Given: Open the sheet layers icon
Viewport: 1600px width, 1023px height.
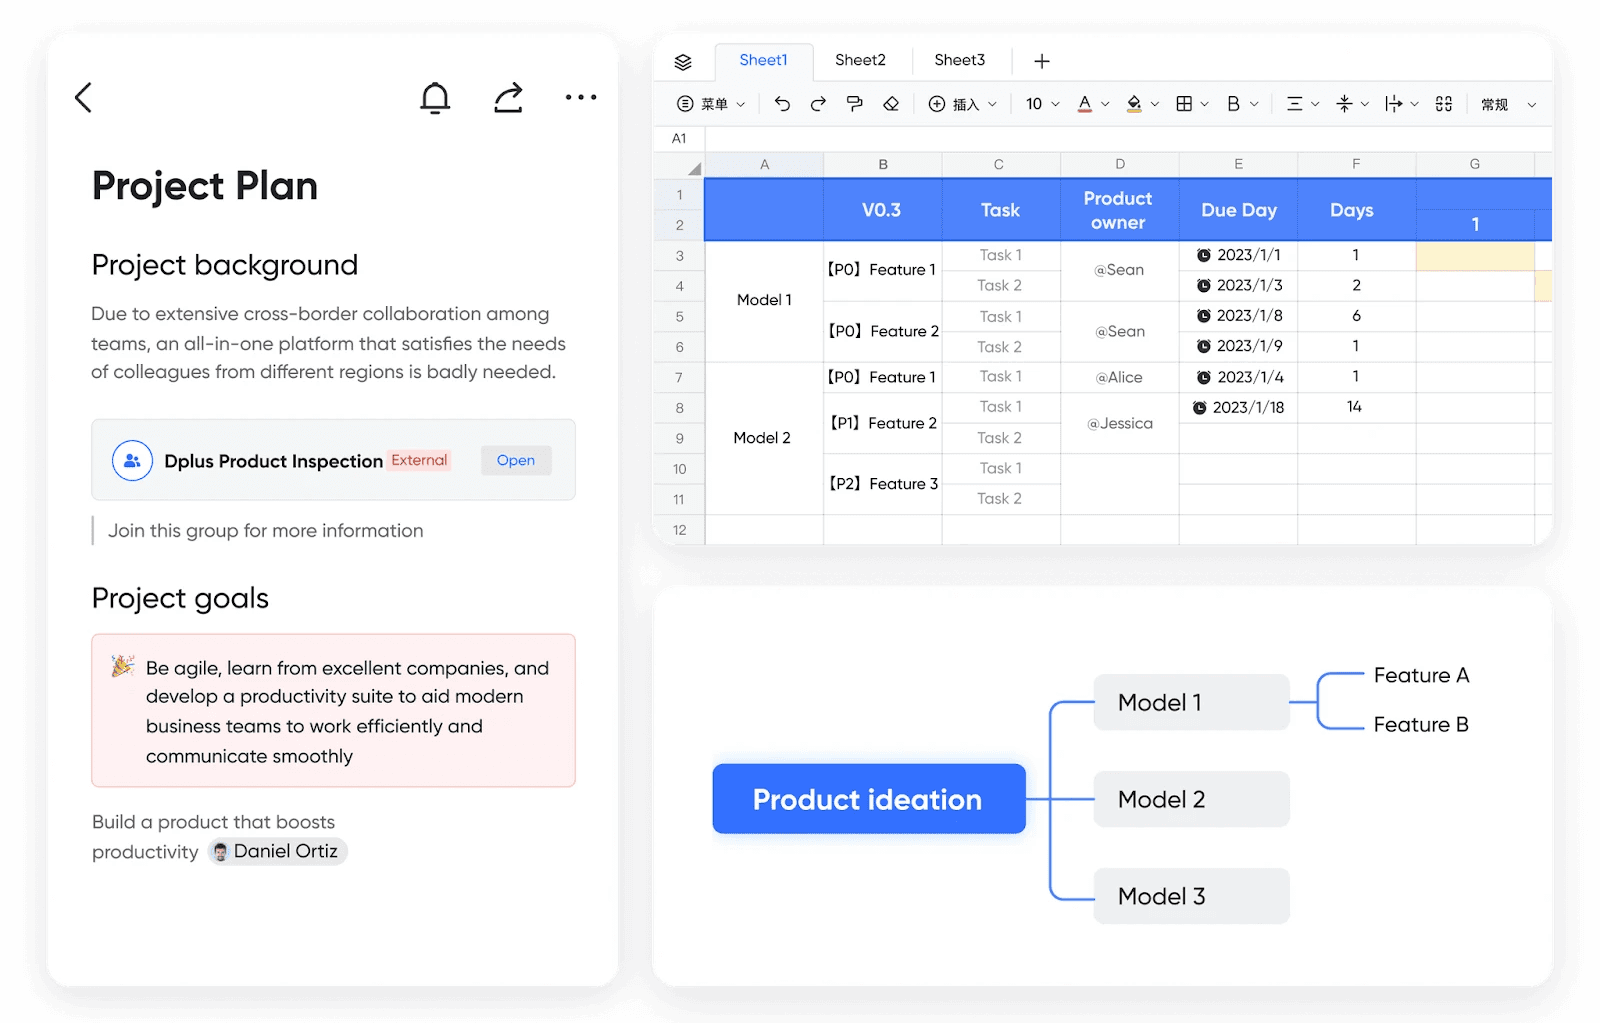Looking at the screenshot, I should (x=683, y=62).
